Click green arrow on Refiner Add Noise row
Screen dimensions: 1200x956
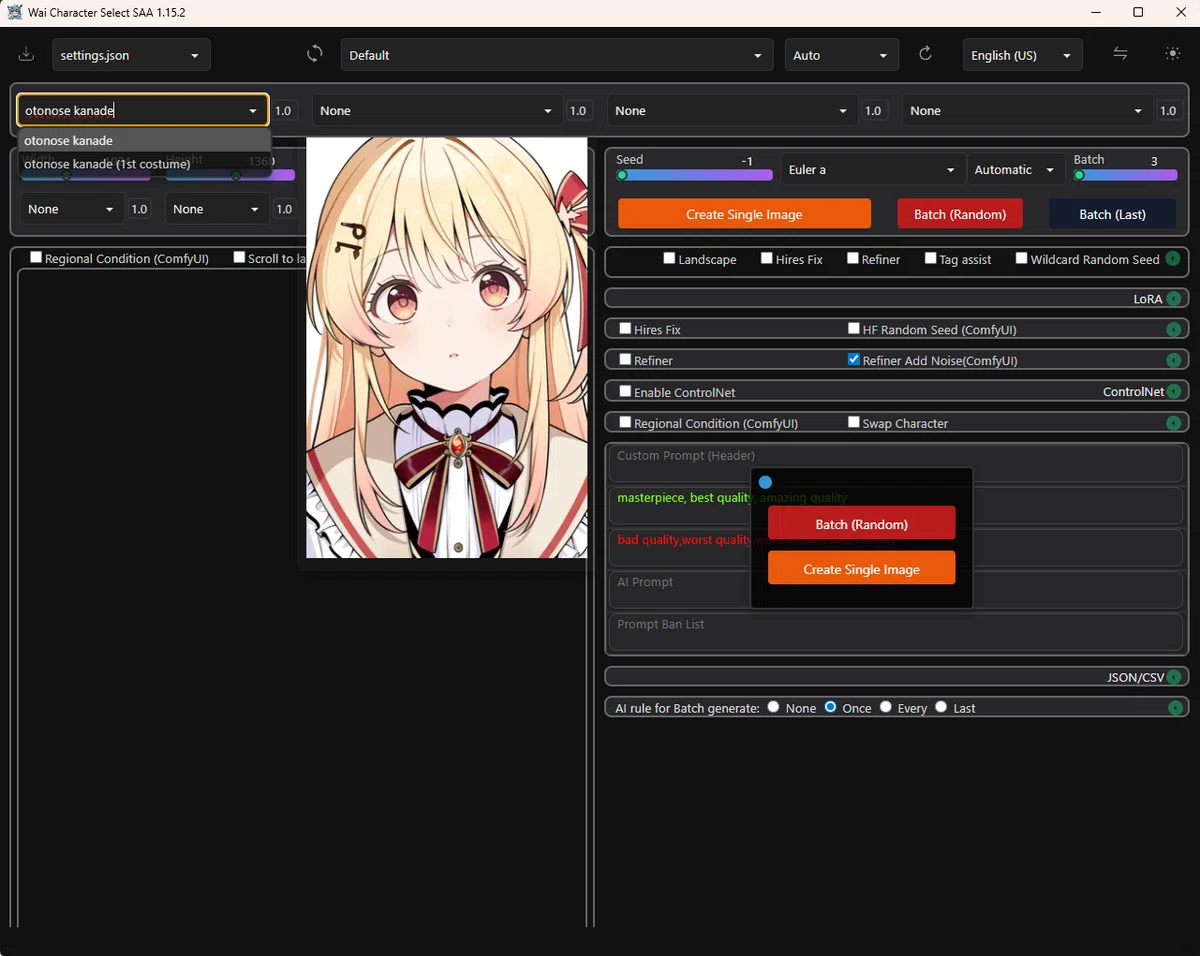point(1174,360)
